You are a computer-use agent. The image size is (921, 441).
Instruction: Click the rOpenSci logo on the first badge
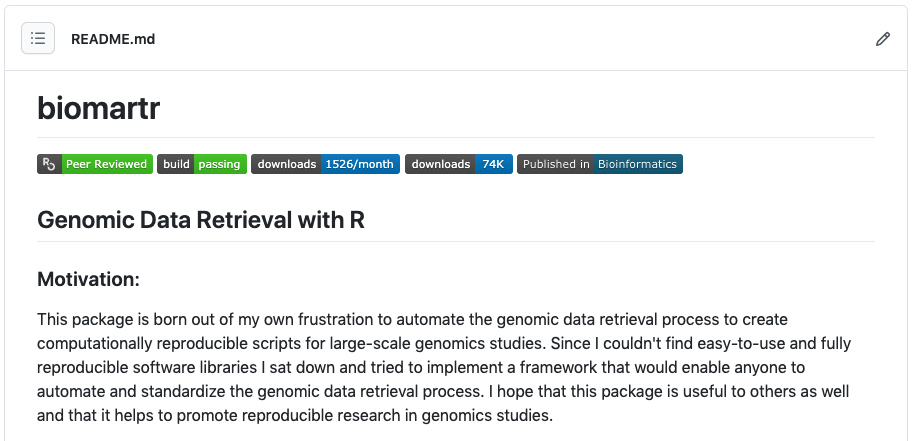click(x=49, y=164)
